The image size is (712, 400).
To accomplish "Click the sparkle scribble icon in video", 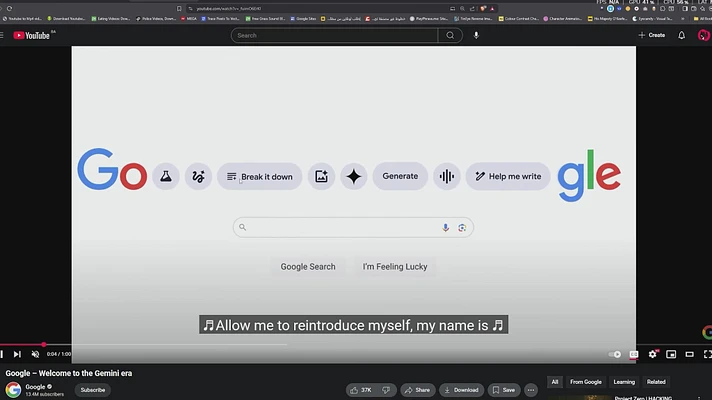I will coord(198,176).
